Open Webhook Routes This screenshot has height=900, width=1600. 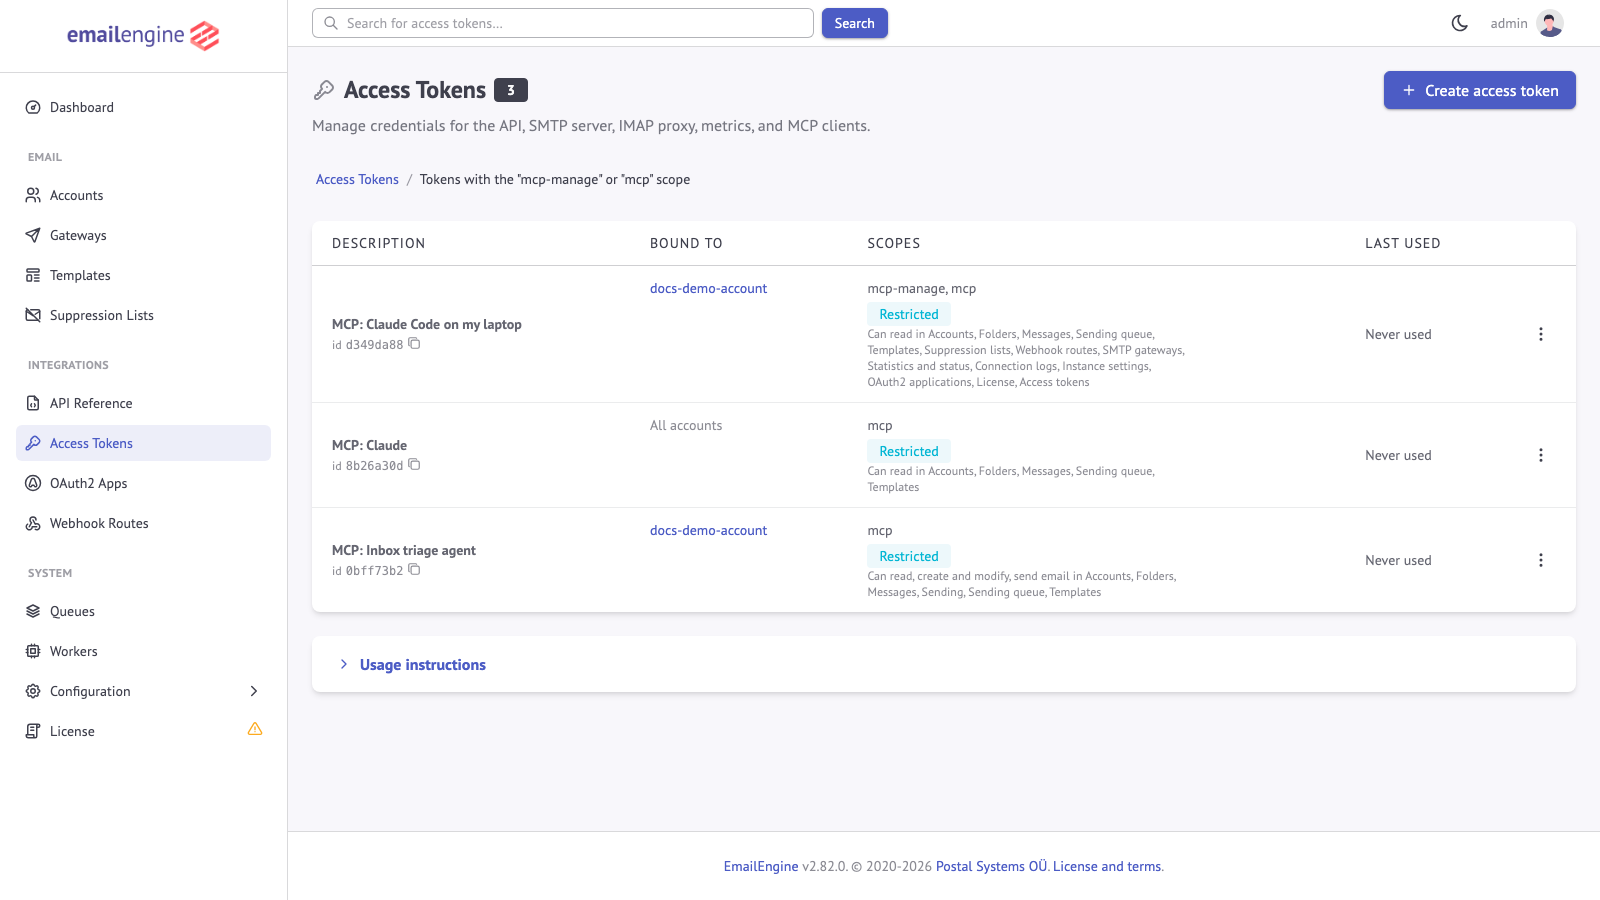pyautogui.click(x=143, y=523)
